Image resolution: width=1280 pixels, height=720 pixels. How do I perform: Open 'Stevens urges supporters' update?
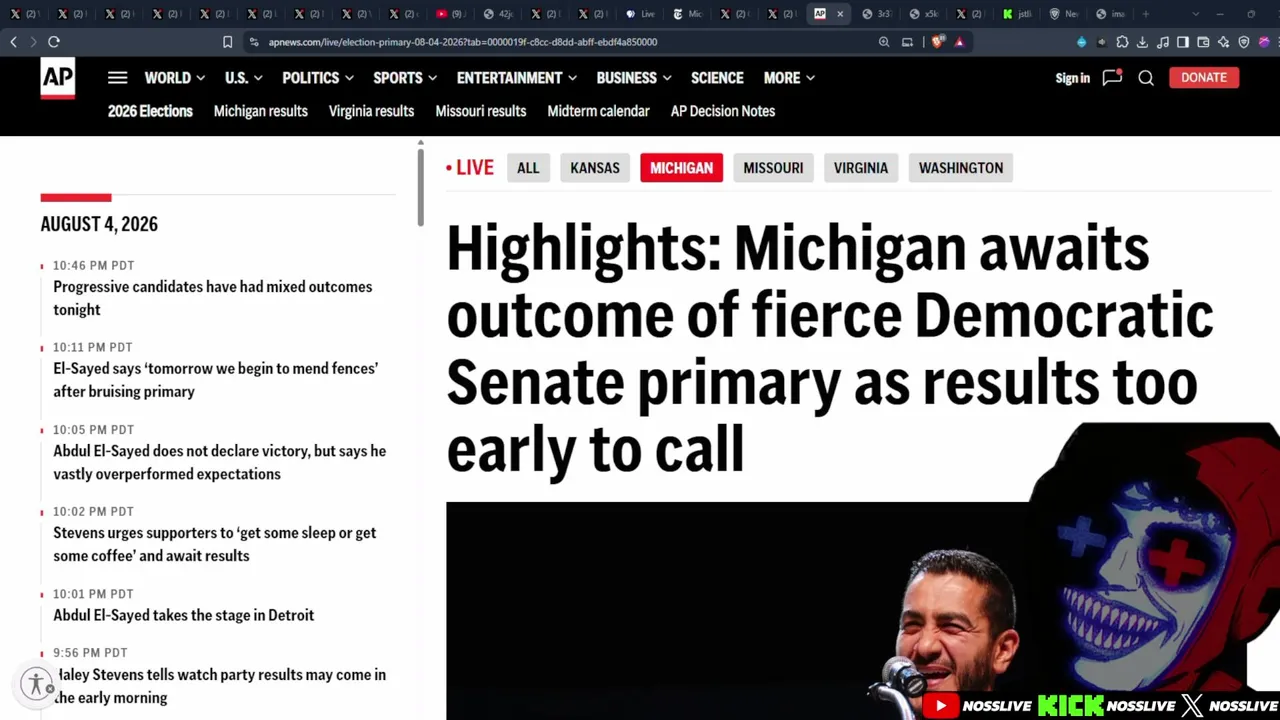[215, 544]
